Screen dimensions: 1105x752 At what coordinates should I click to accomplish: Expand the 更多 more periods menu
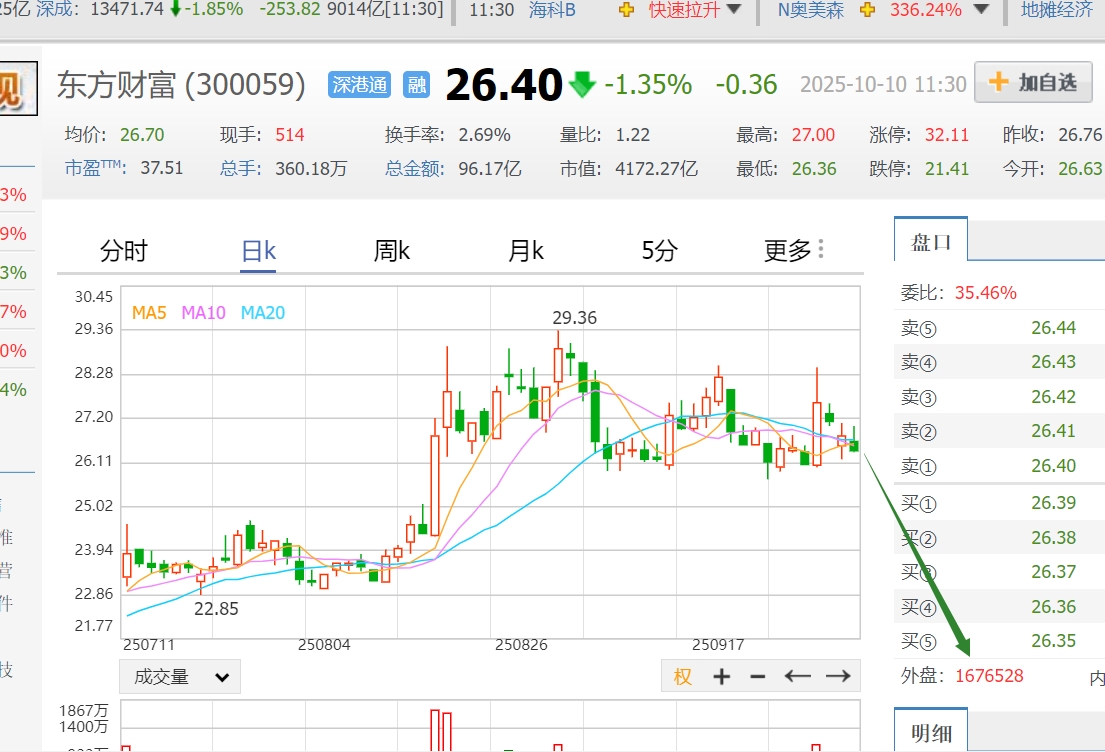pyautogui.click(x=794, y=250)
